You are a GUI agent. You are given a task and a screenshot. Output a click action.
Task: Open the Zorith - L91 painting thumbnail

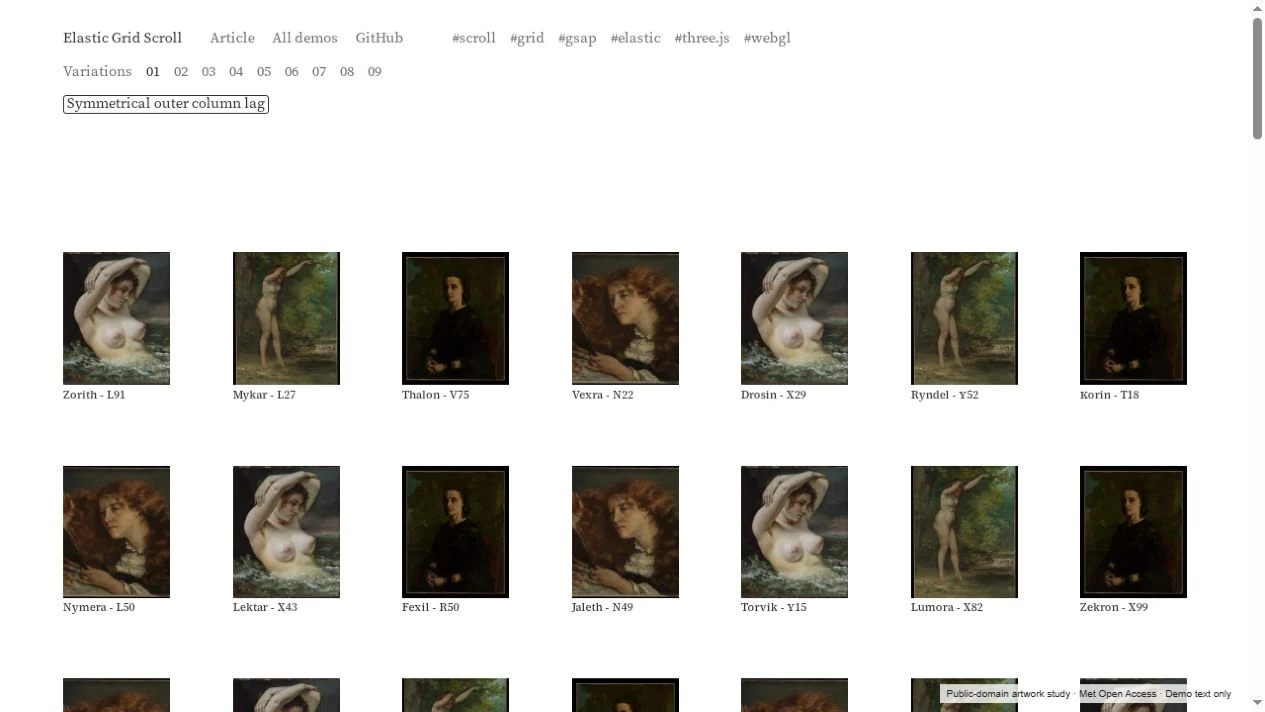tap(116, 318)
